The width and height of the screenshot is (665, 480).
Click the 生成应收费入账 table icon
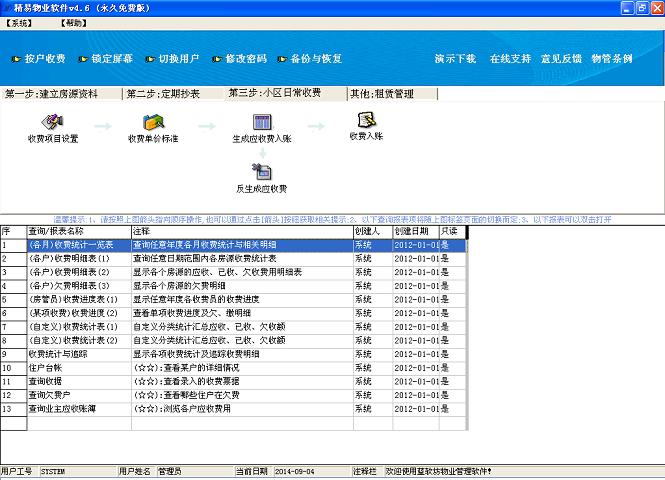(262, 122)
